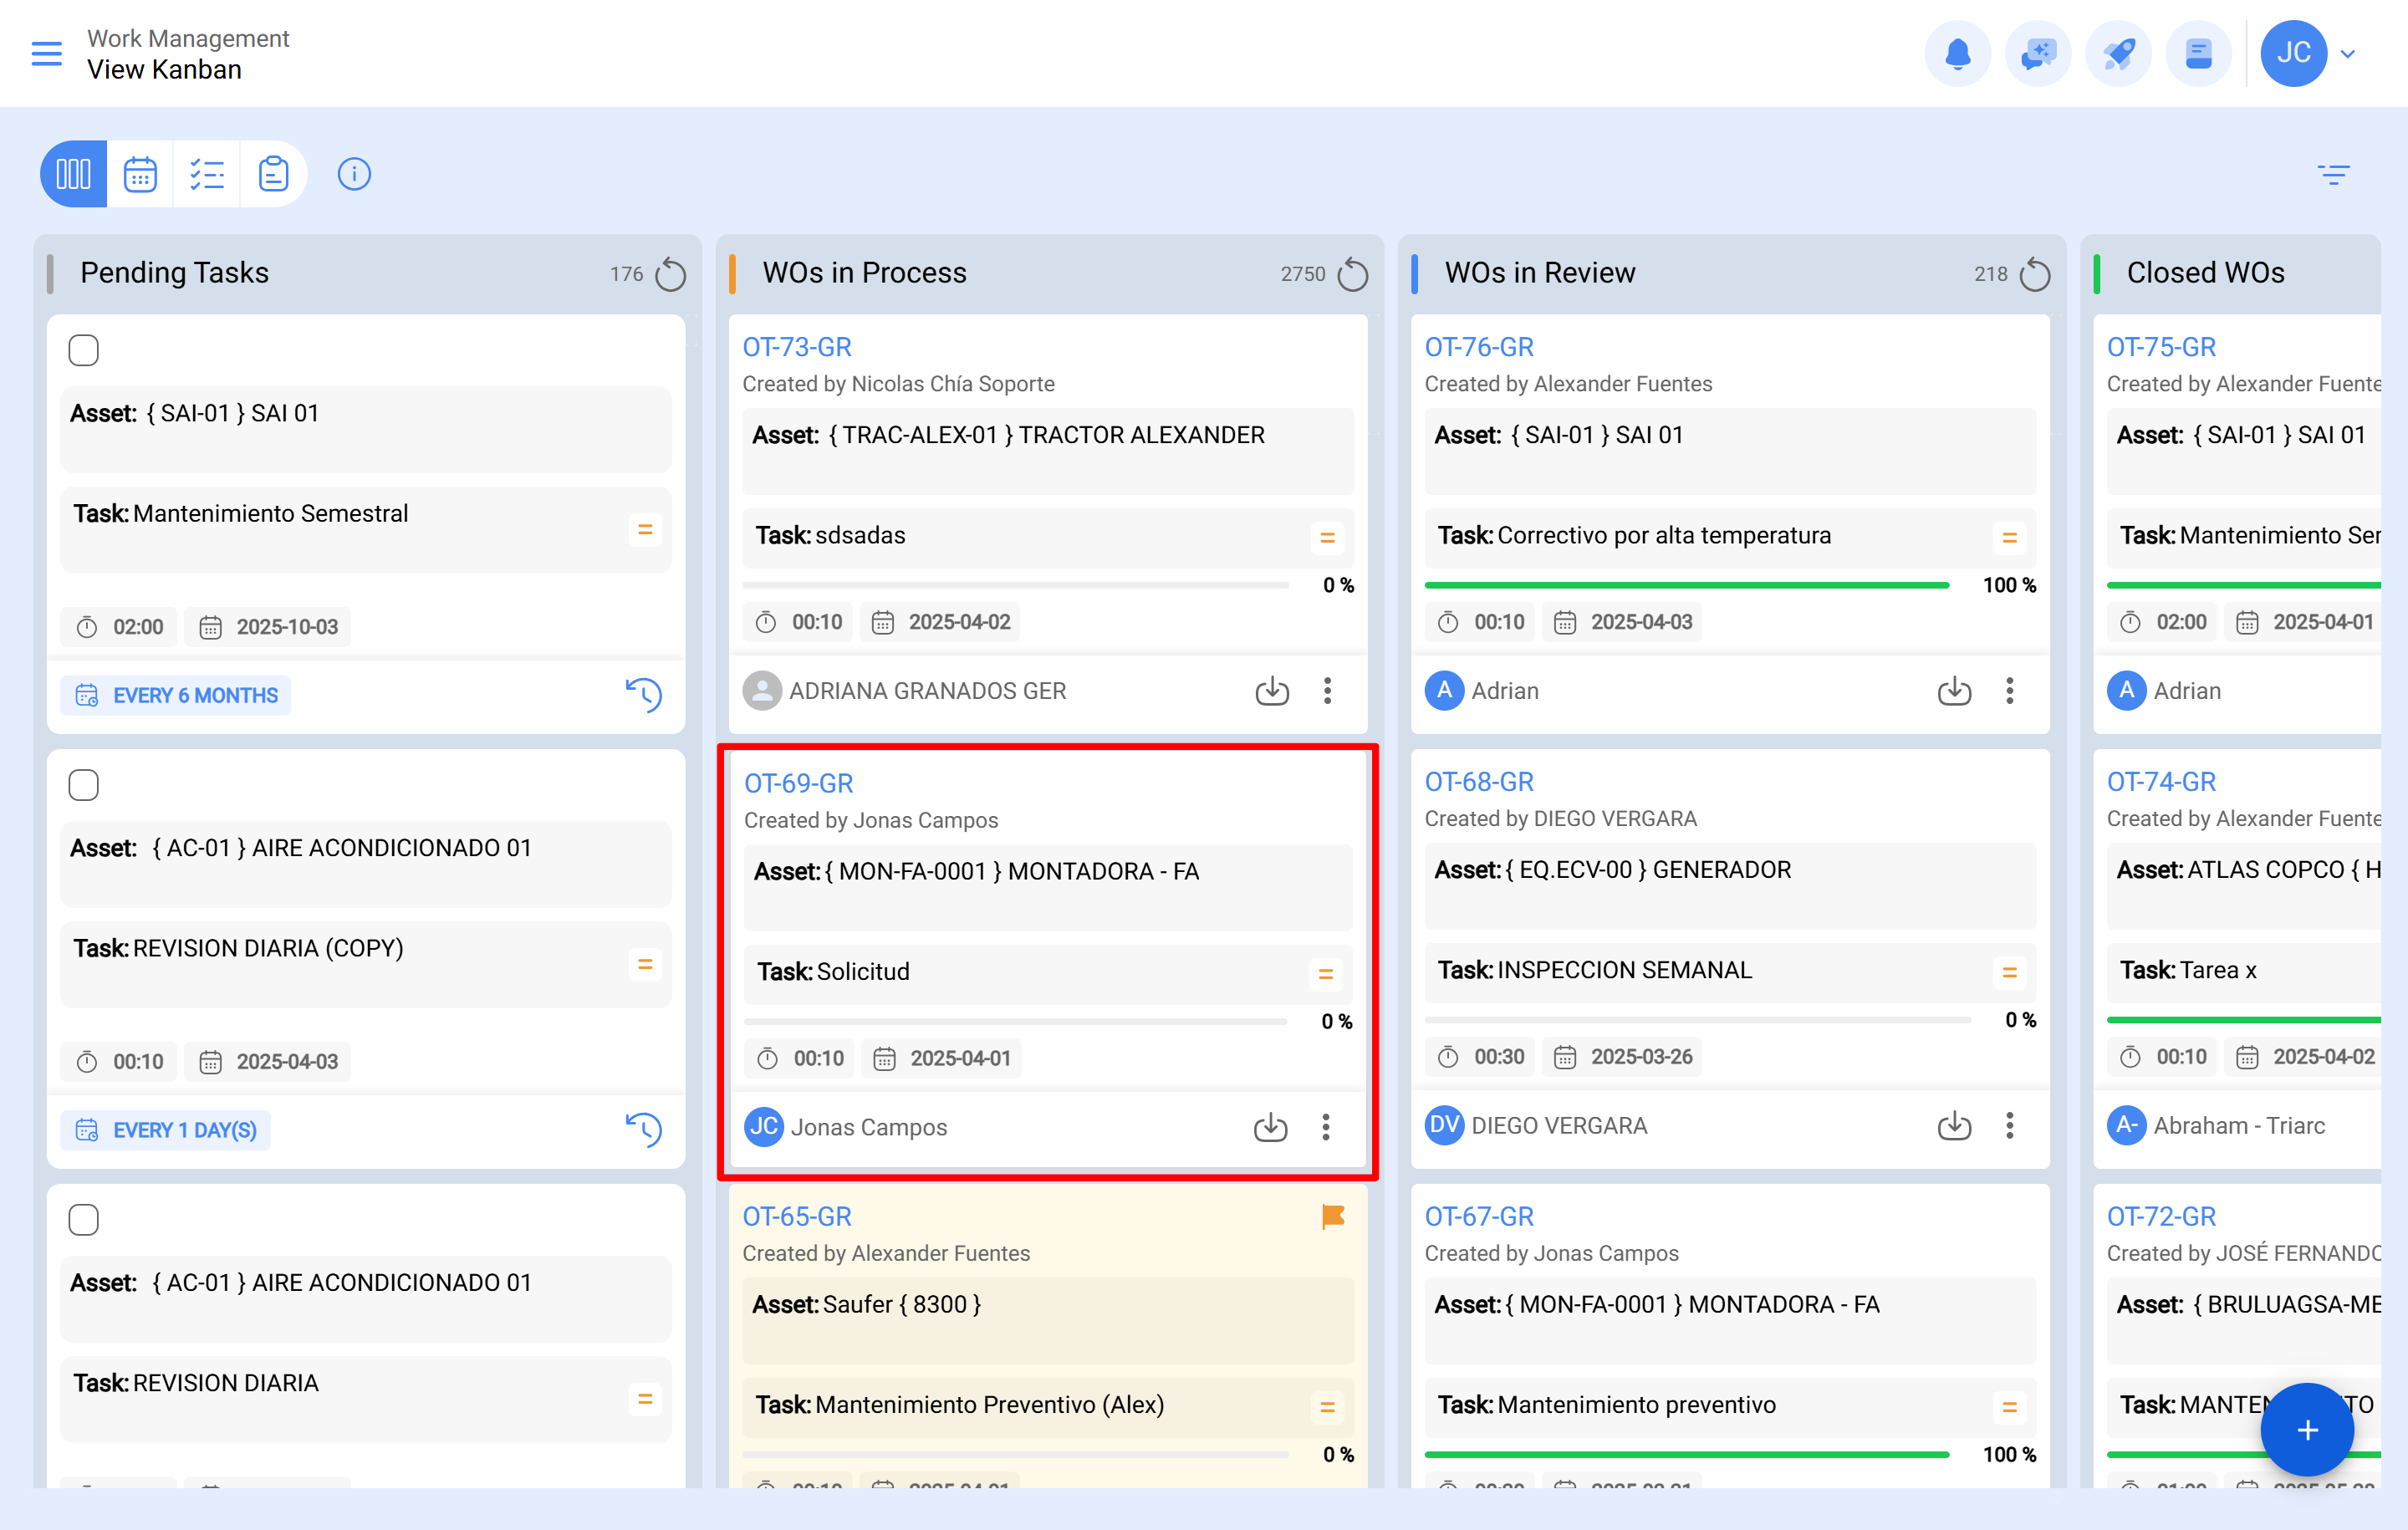Click the OT-76-GR 100% progress bar

(x=1686, y=585)
